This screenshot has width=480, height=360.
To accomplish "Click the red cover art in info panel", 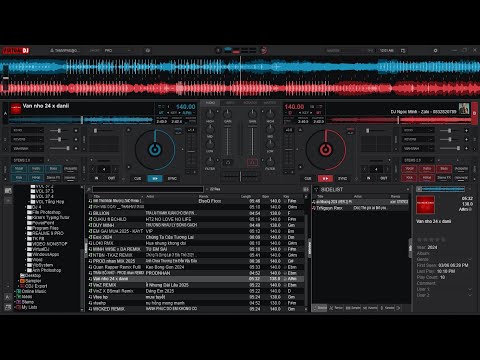I will [425, 205].
